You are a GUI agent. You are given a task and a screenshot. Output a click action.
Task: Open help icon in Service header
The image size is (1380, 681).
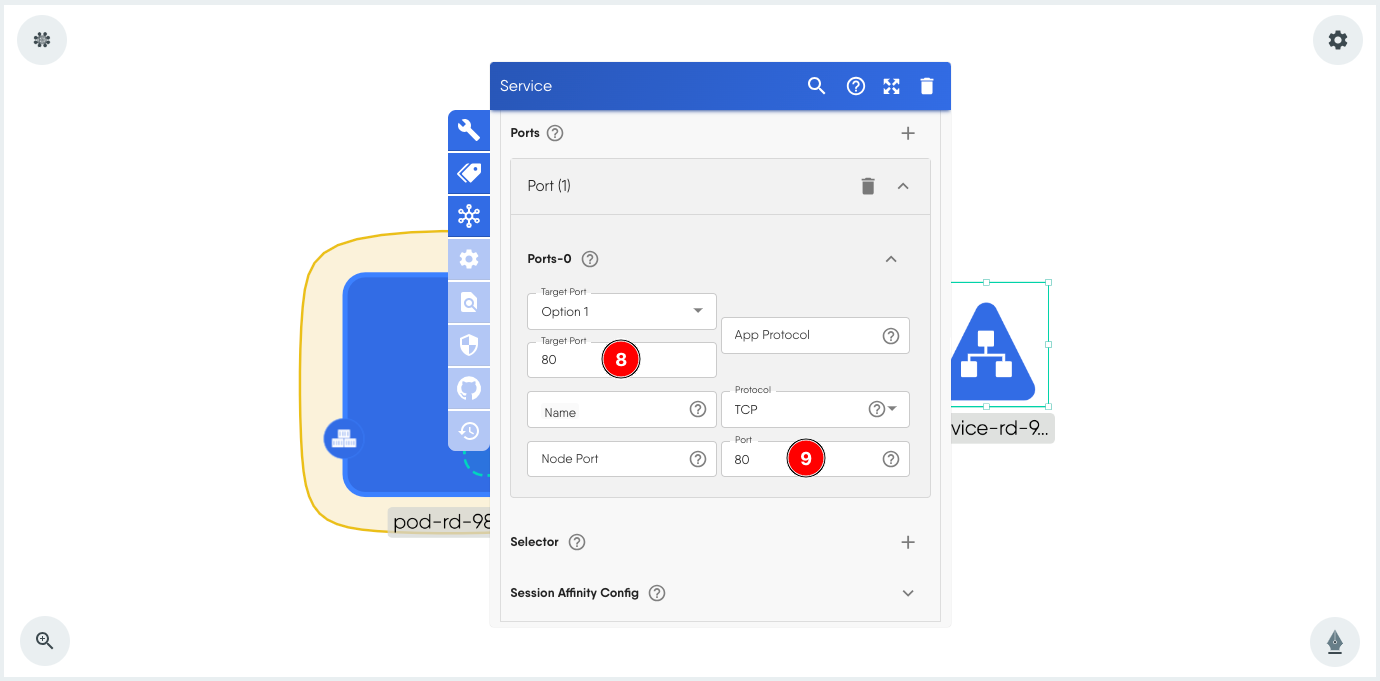pyautogui.click(x=856, y=86)
